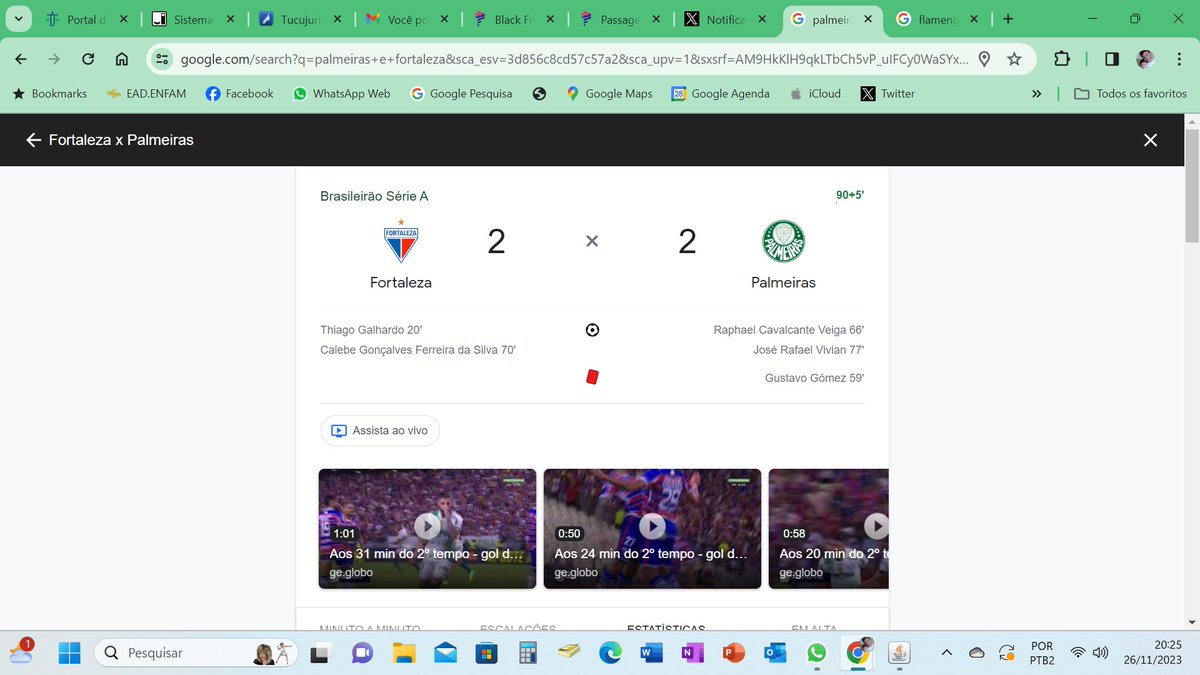Screen dimensions: 1200x675
Task: Go back from Fortaleza x Palmeiras panel
Action: 34,140
